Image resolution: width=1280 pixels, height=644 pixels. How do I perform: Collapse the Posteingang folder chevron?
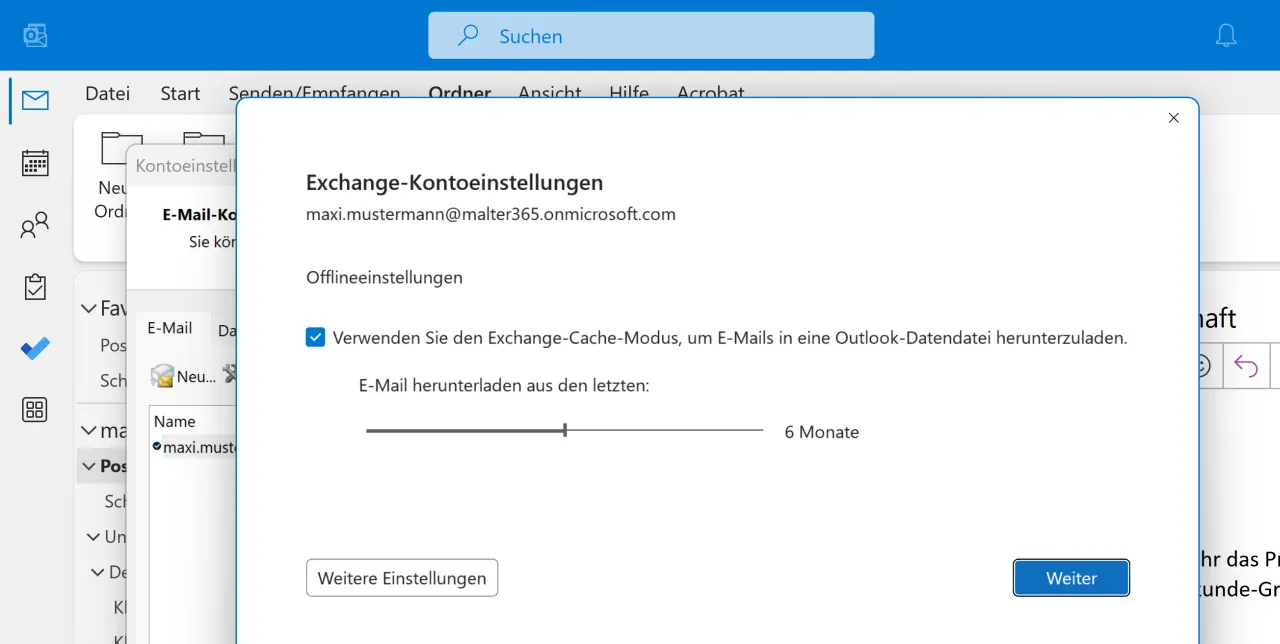coord(89,466)
